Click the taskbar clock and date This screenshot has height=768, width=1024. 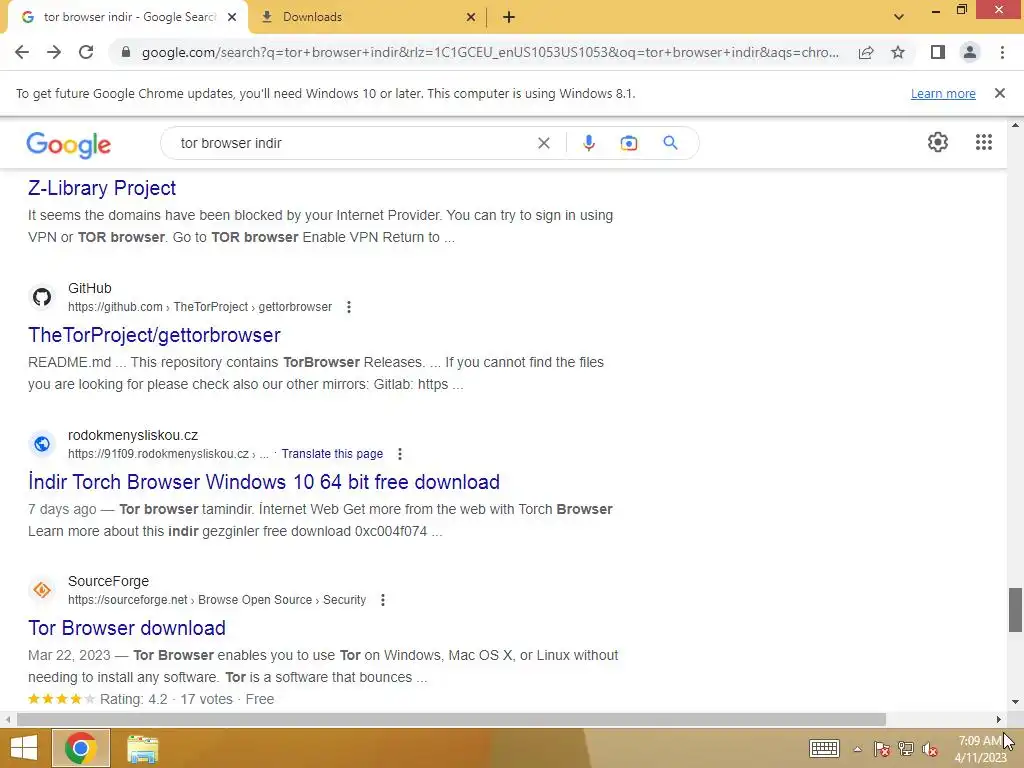click(981, 749)
